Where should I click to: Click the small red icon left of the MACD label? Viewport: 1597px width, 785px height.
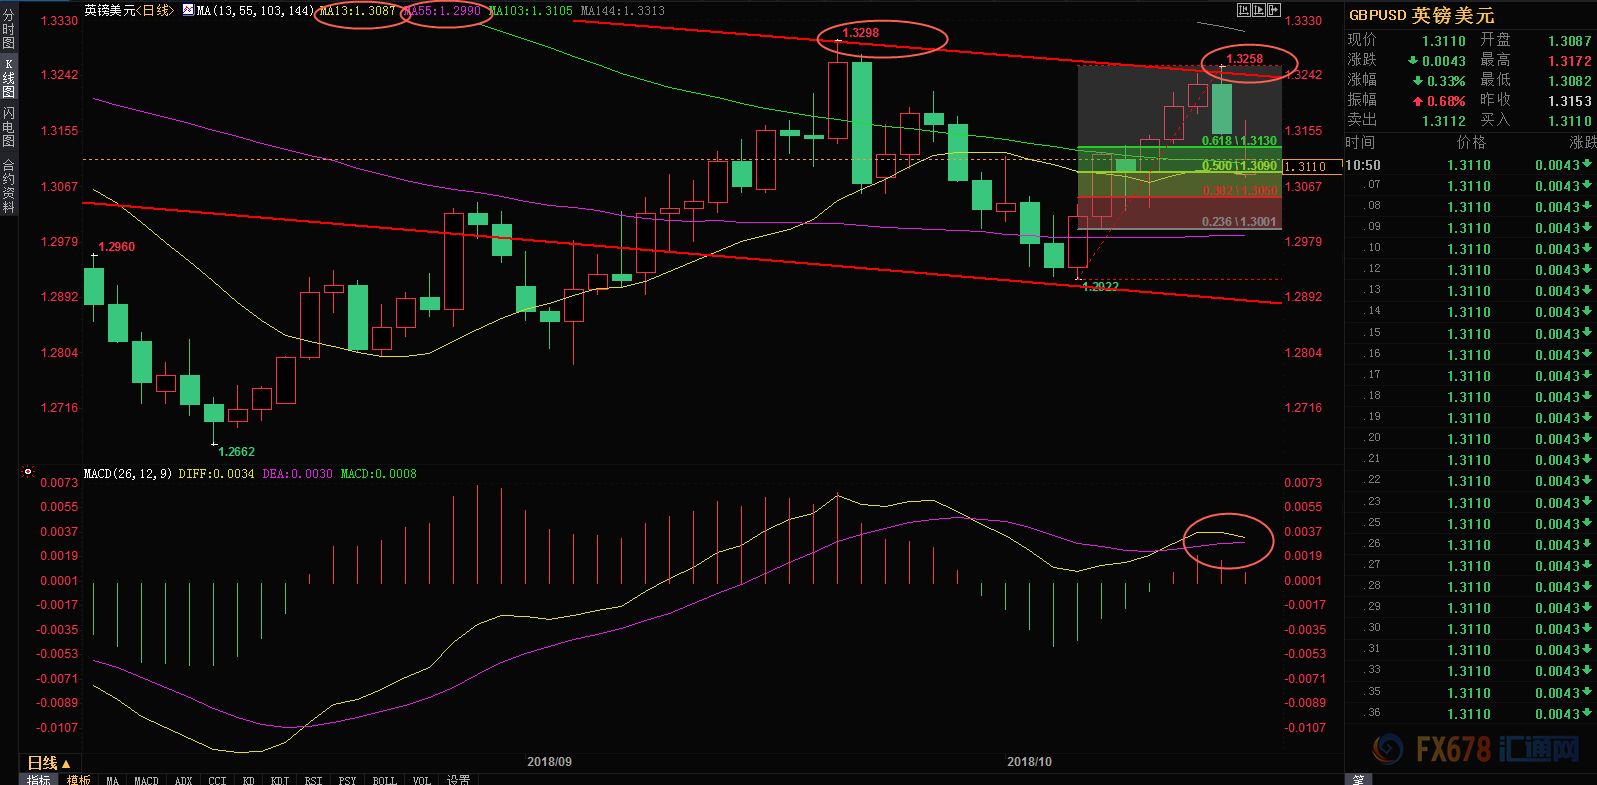point(28,472)
